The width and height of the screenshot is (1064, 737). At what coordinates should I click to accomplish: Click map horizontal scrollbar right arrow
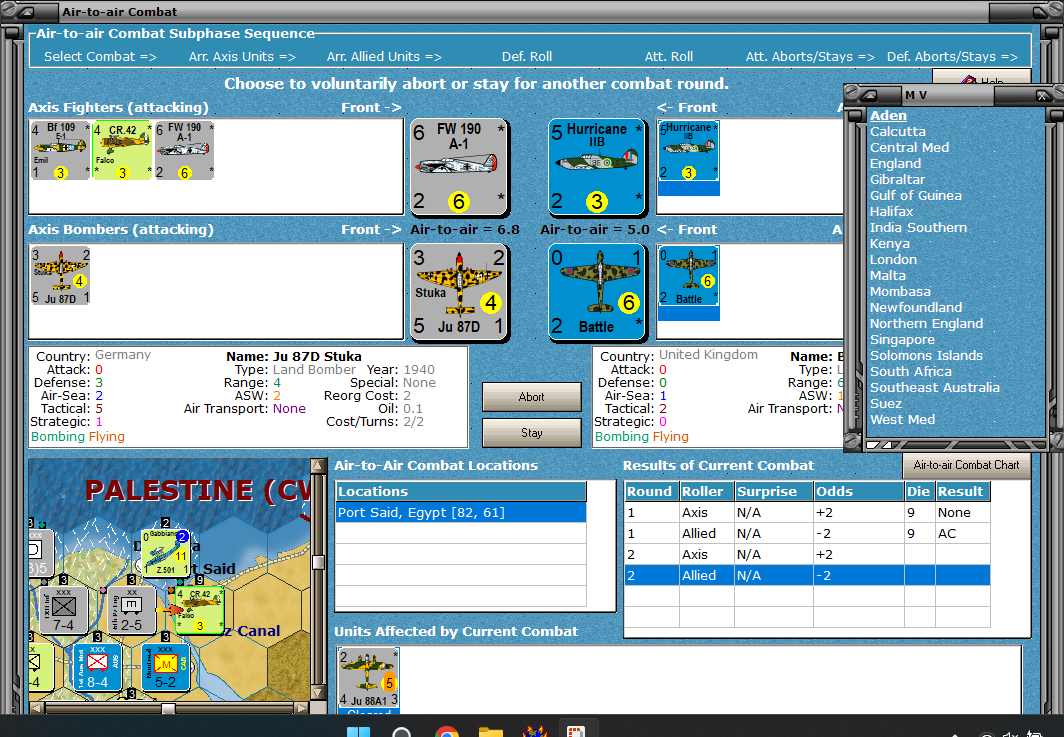coord(302,708)
